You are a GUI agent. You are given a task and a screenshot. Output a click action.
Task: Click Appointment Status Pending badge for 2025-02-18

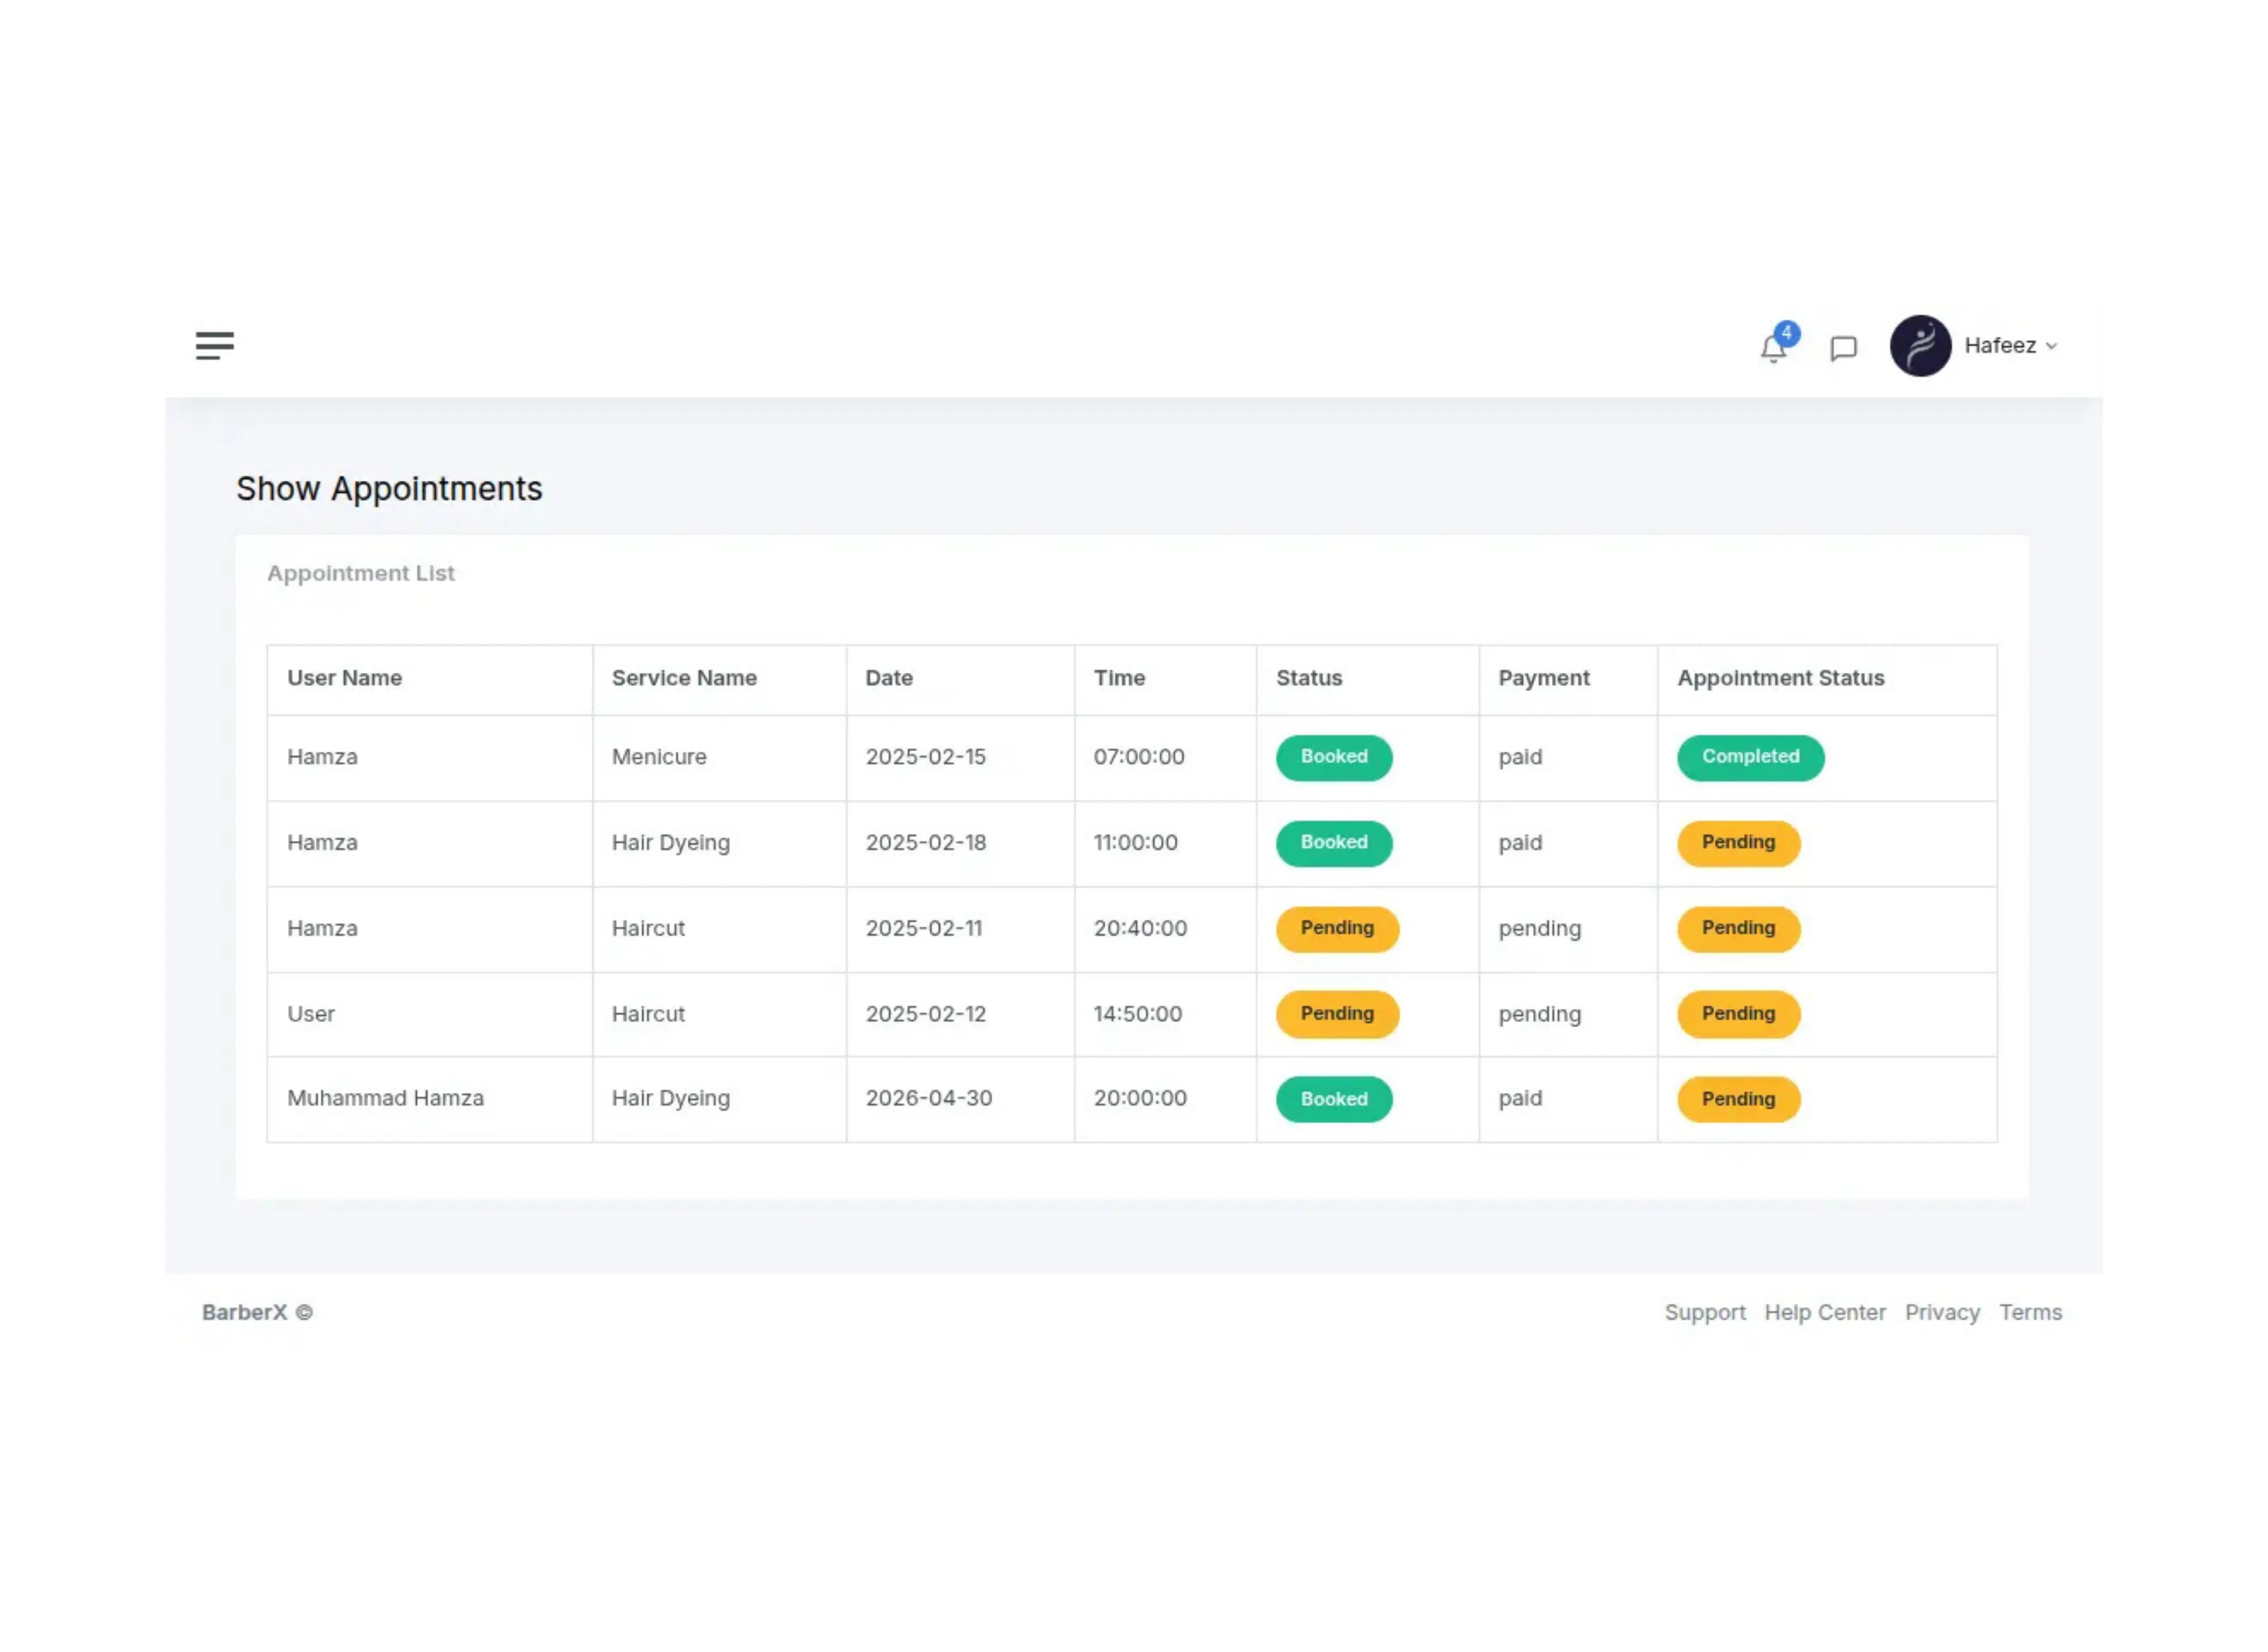coord(1739,844)
